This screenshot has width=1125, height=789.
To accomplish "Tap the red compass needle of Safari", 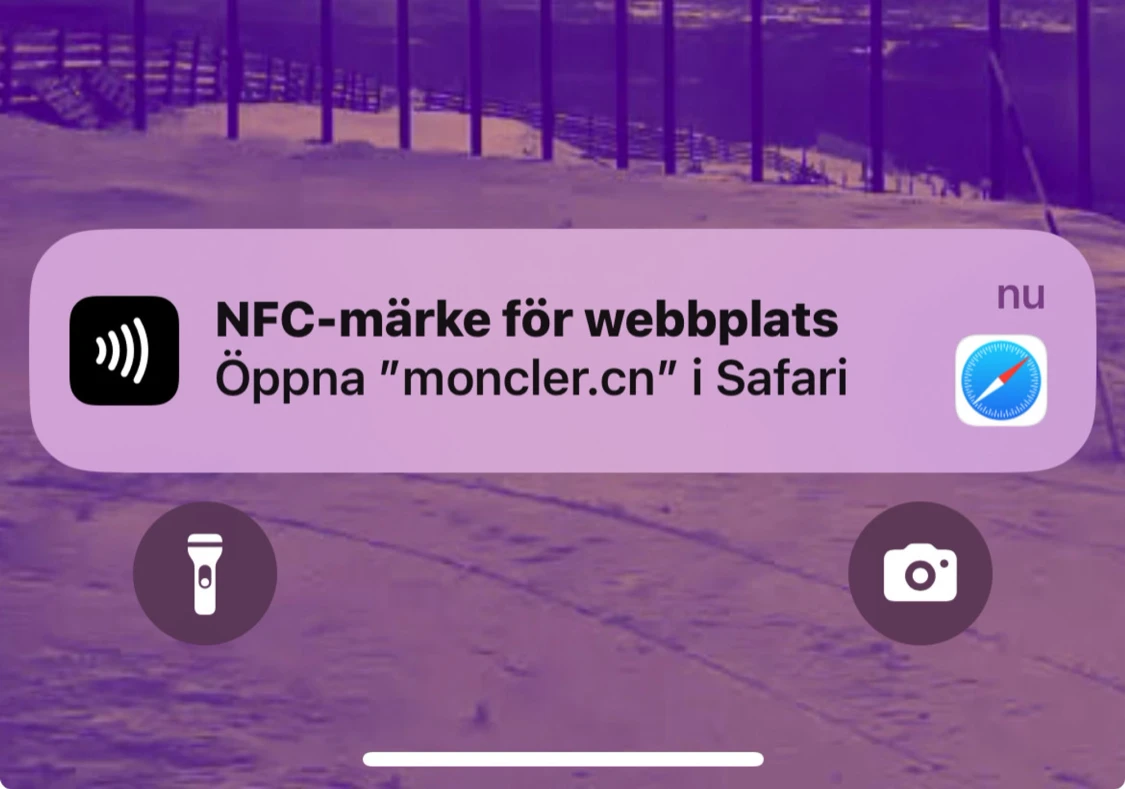I will point(1012,369).
